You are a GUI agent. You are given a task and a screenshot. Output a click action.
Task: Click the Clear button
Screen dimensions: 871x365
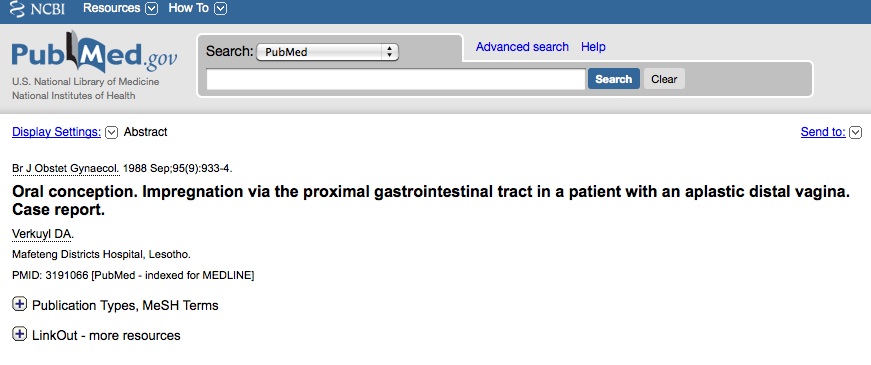click(x=664, y=79)
